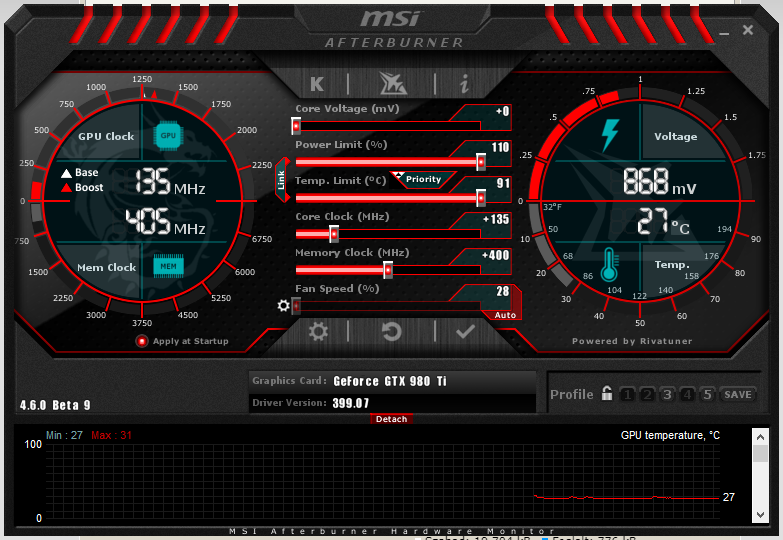Click the GeForce GTX 980 Ti text
783x540 pixels.
pos(390,381)
